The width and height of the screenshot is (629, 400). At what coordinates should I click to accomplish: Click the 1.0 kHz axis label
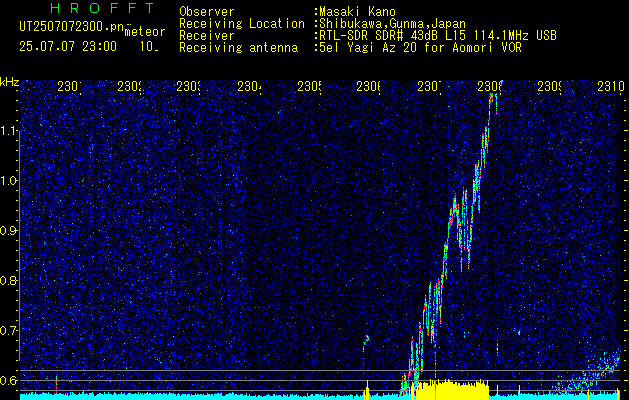9,181
